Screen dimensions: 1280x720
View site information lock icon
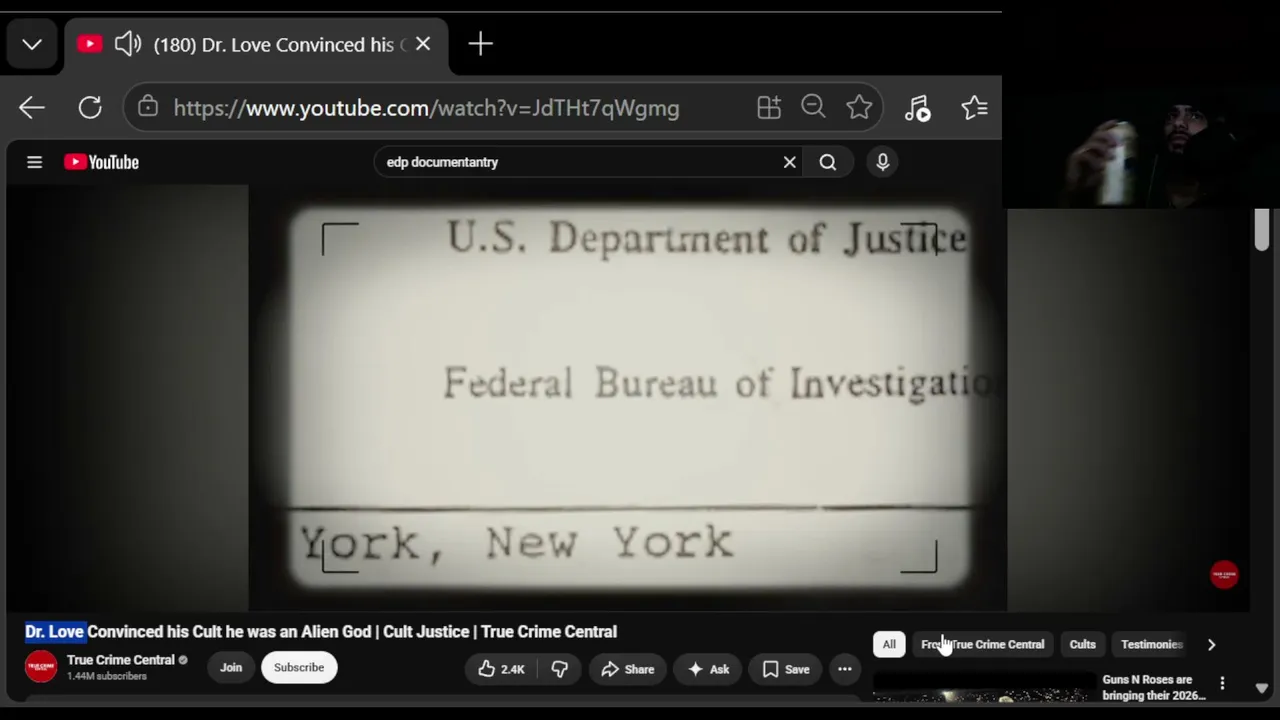coord(148,107)
